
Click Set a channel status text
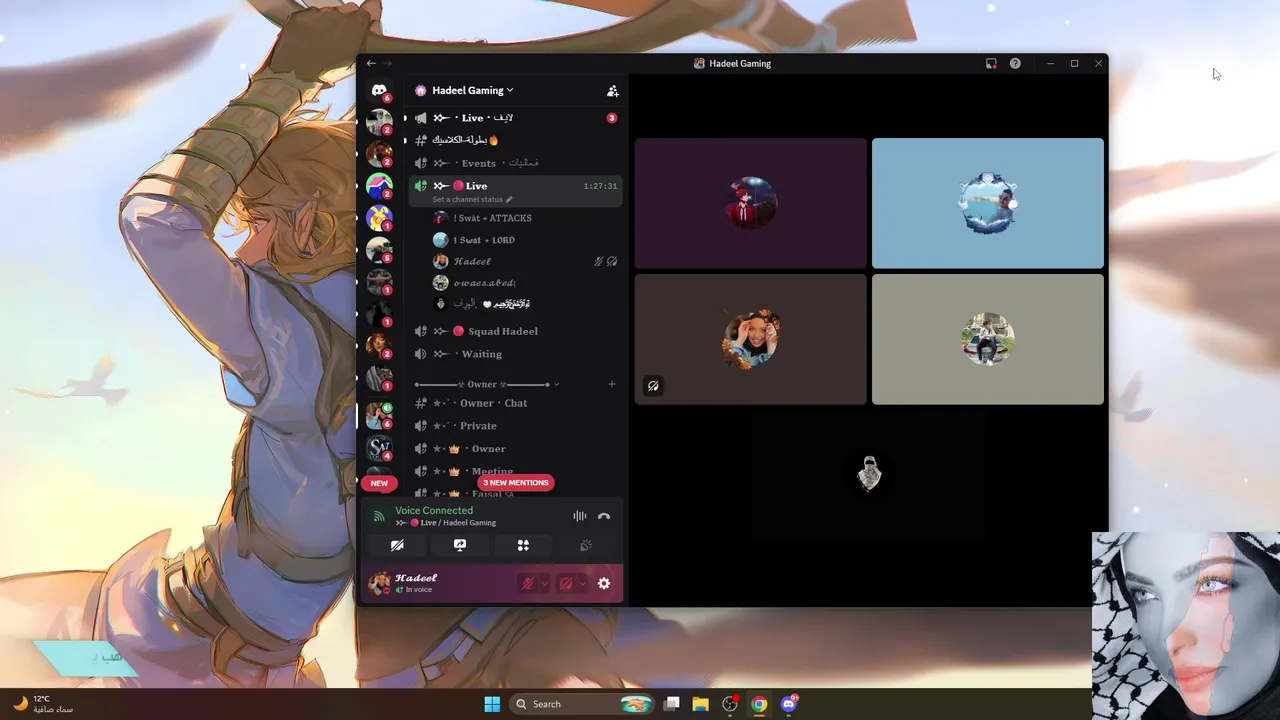pos(467,199)
